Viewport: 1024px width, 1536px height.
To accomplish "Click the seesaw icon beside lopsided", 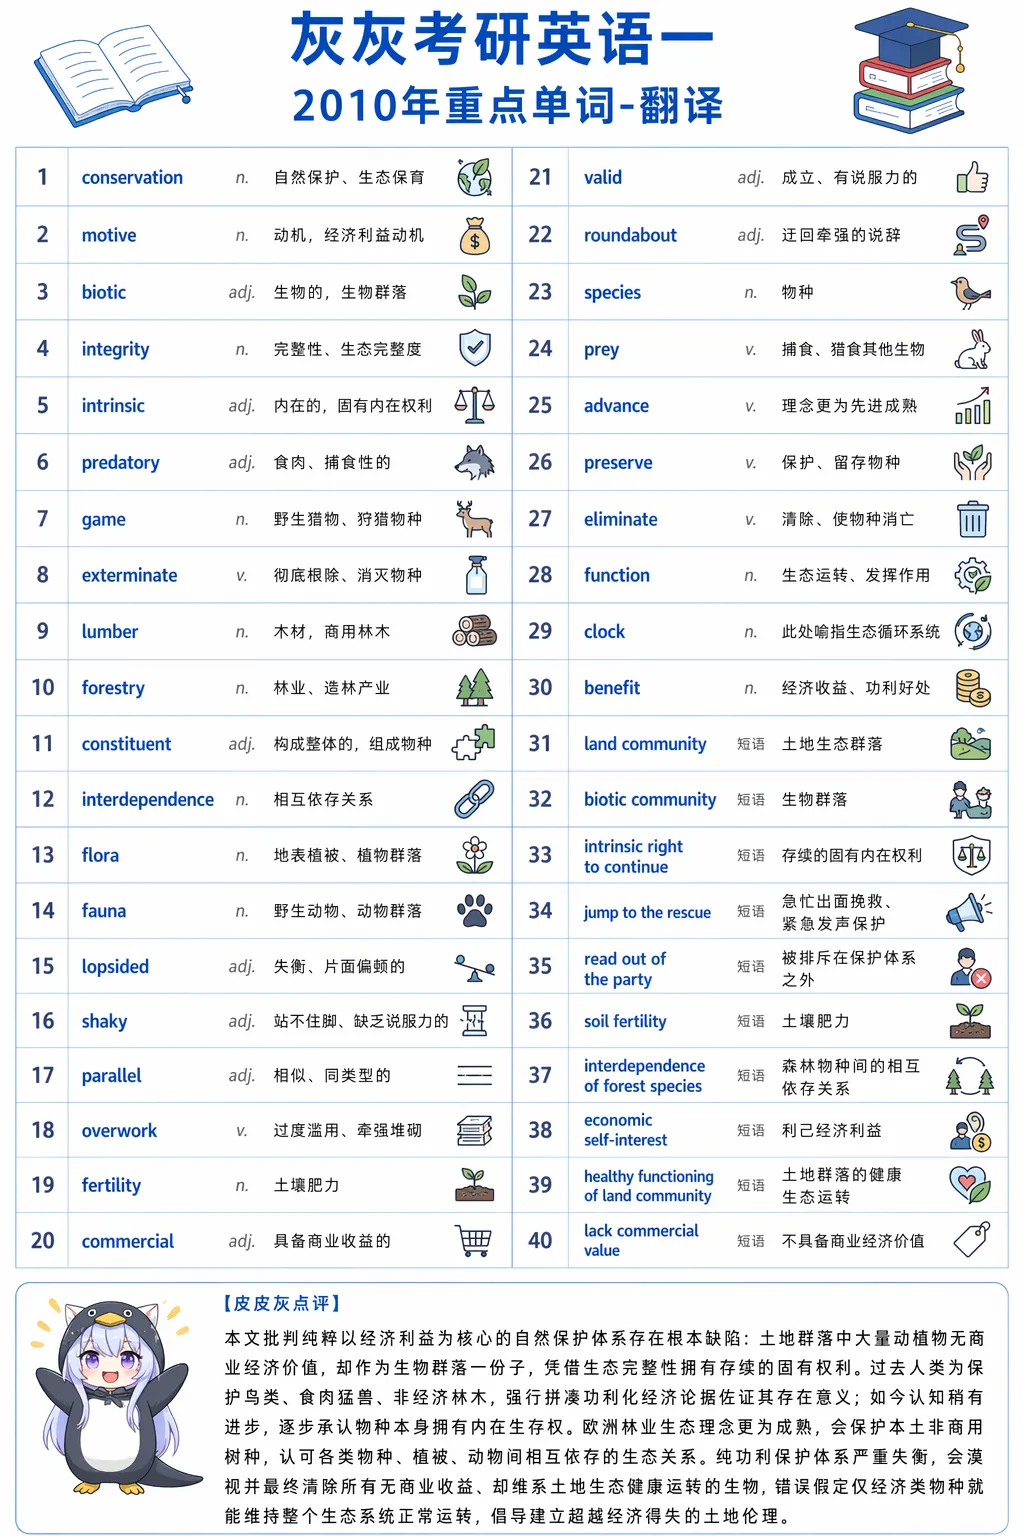I will (x=474, y=966).
